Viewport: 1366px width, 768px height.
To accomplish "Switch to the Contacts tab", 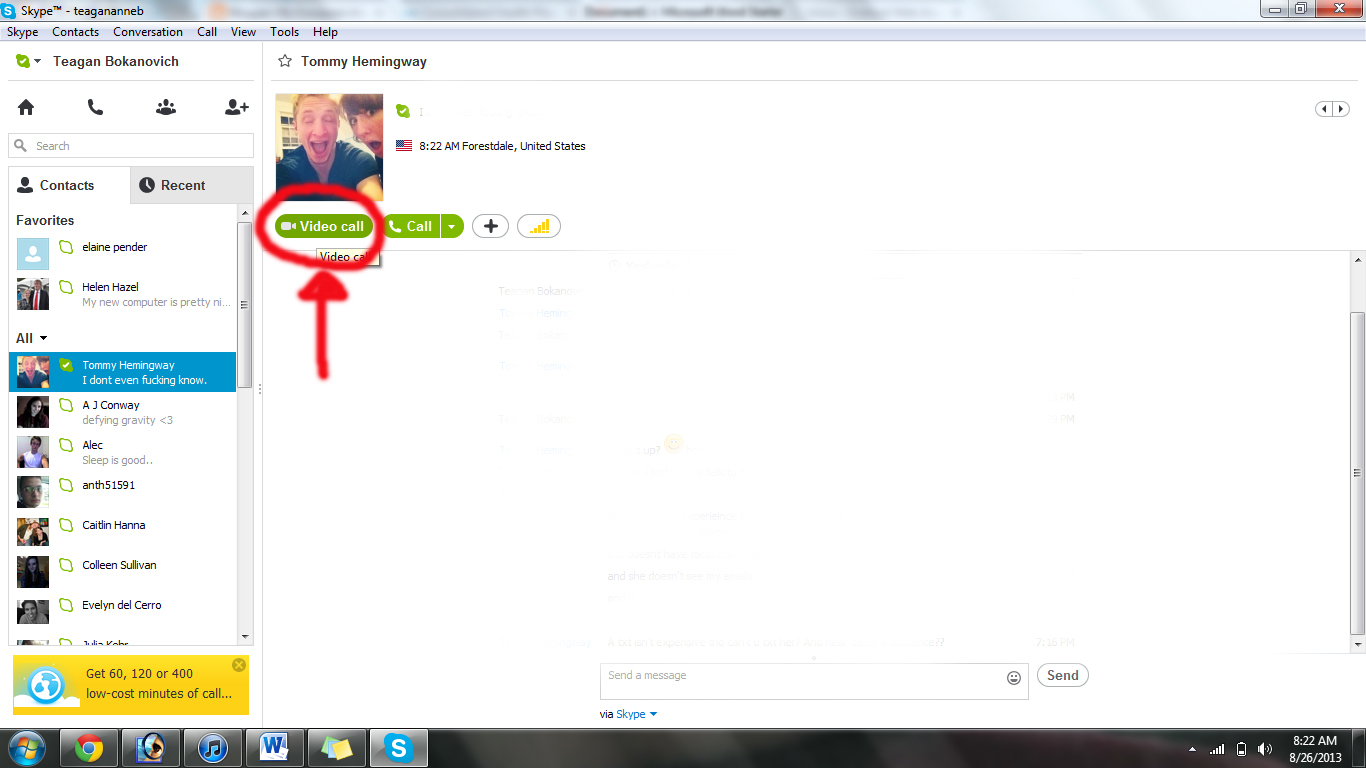I will tap(69, 185).
